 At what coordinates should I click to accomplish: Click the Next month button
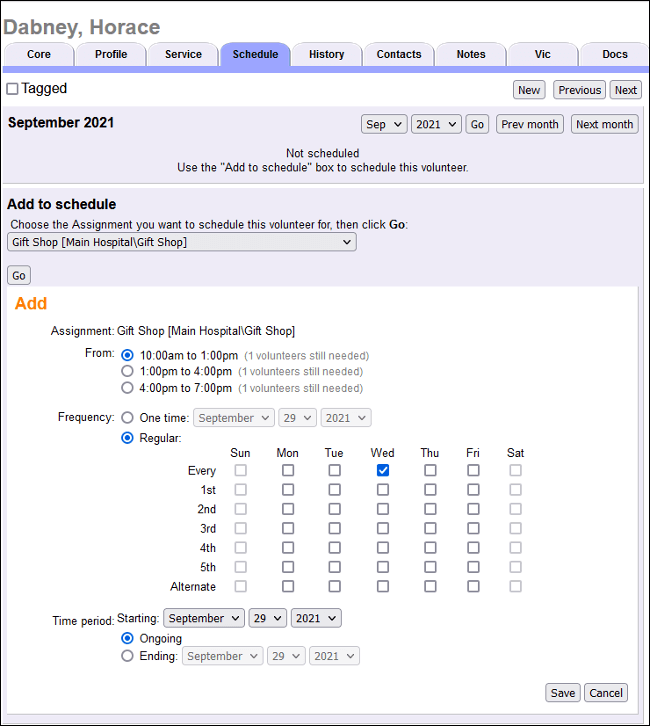pyautogui.click(x=605, y=124)
